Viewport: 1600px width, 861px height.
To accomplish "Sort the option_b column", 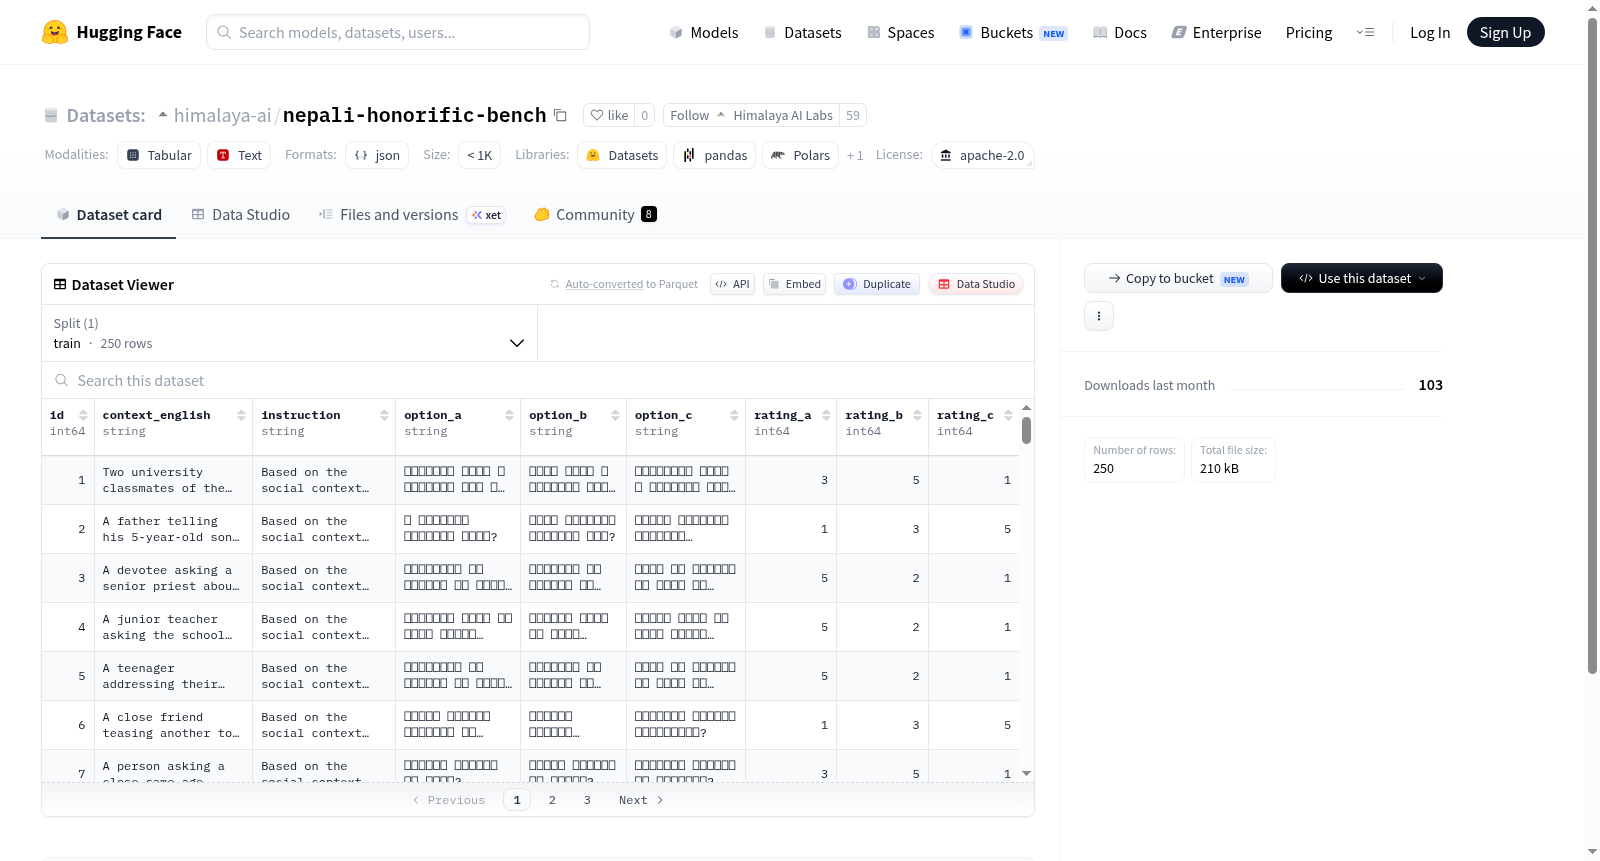I will (615, 415).
